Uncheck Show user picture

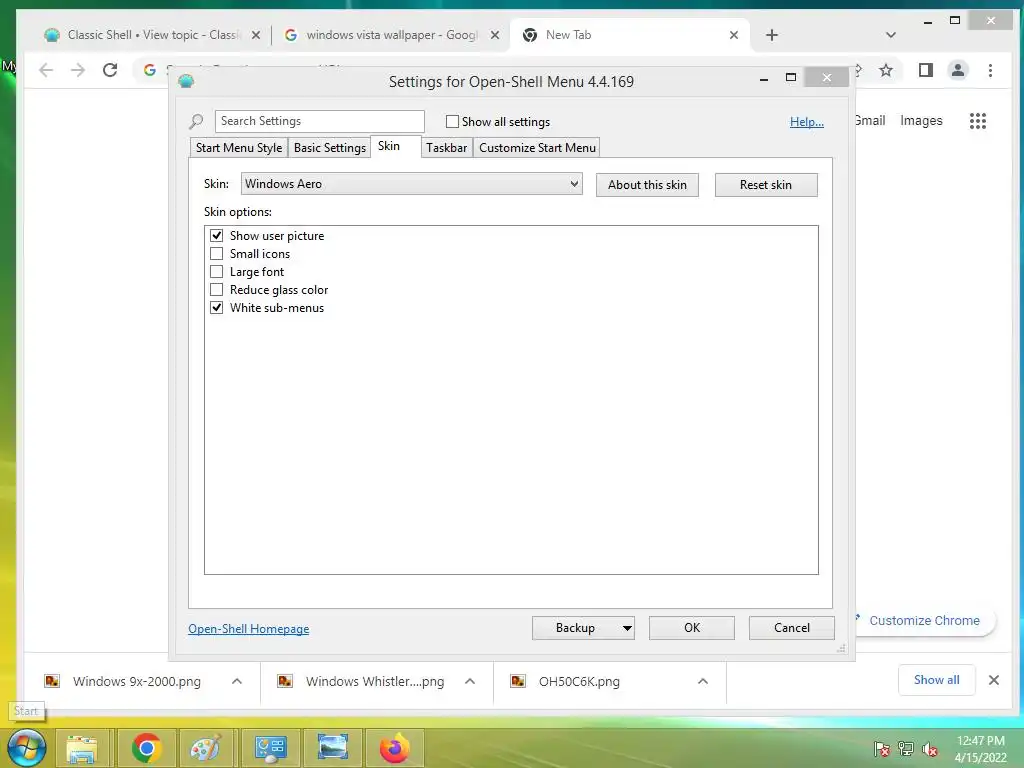pyautogui.click(x=216, y=235)
